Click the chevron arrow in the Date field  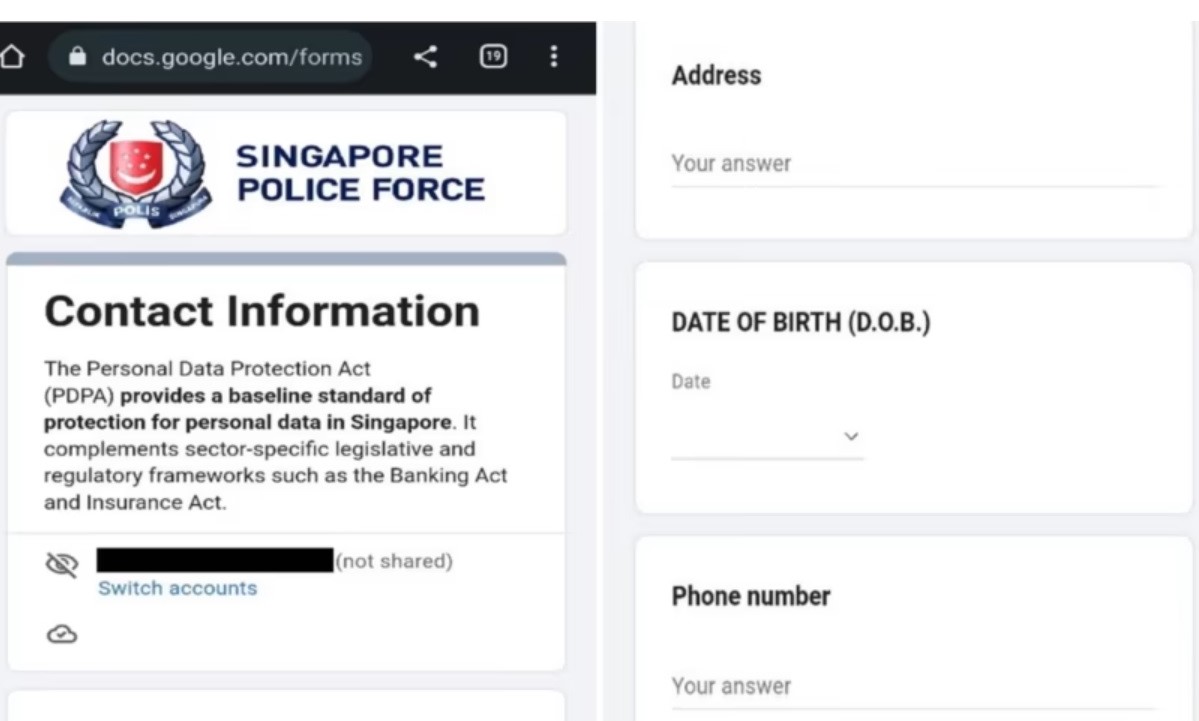pyautogui.click(x=851, y=437)
